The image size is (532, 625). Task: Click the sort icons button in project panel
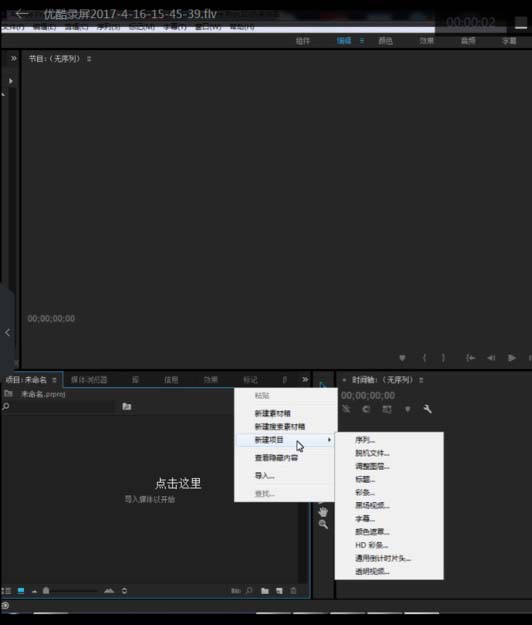[x=124, y=591]
